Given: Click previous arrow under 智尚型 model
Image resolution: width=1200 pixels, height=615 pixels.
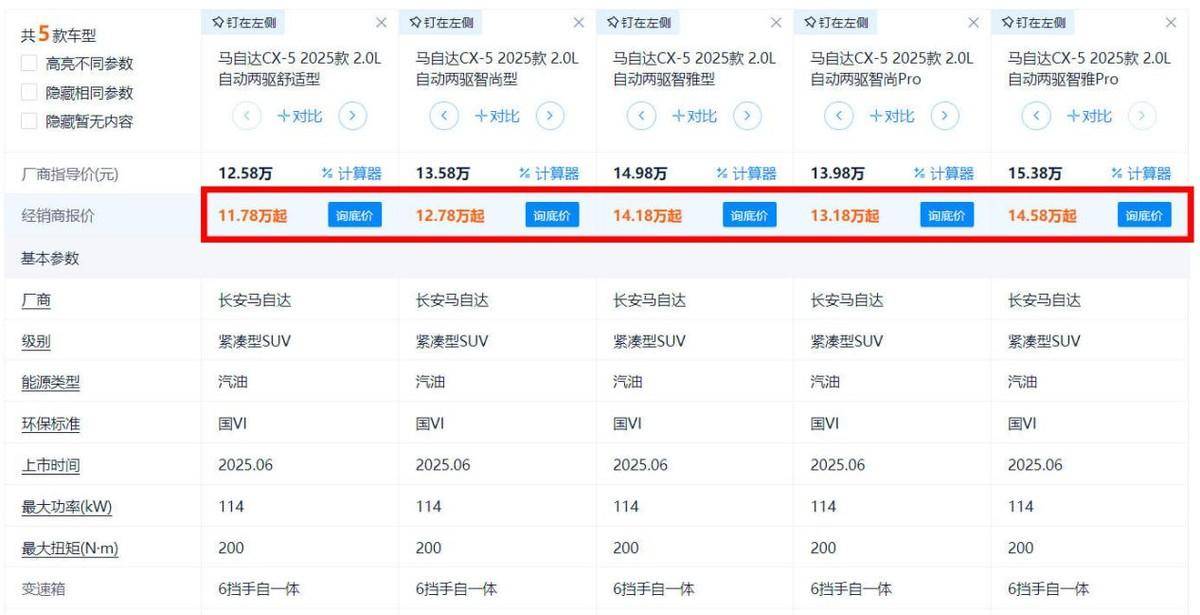Looking at the screenshot, I should click(x=443, y=116).
